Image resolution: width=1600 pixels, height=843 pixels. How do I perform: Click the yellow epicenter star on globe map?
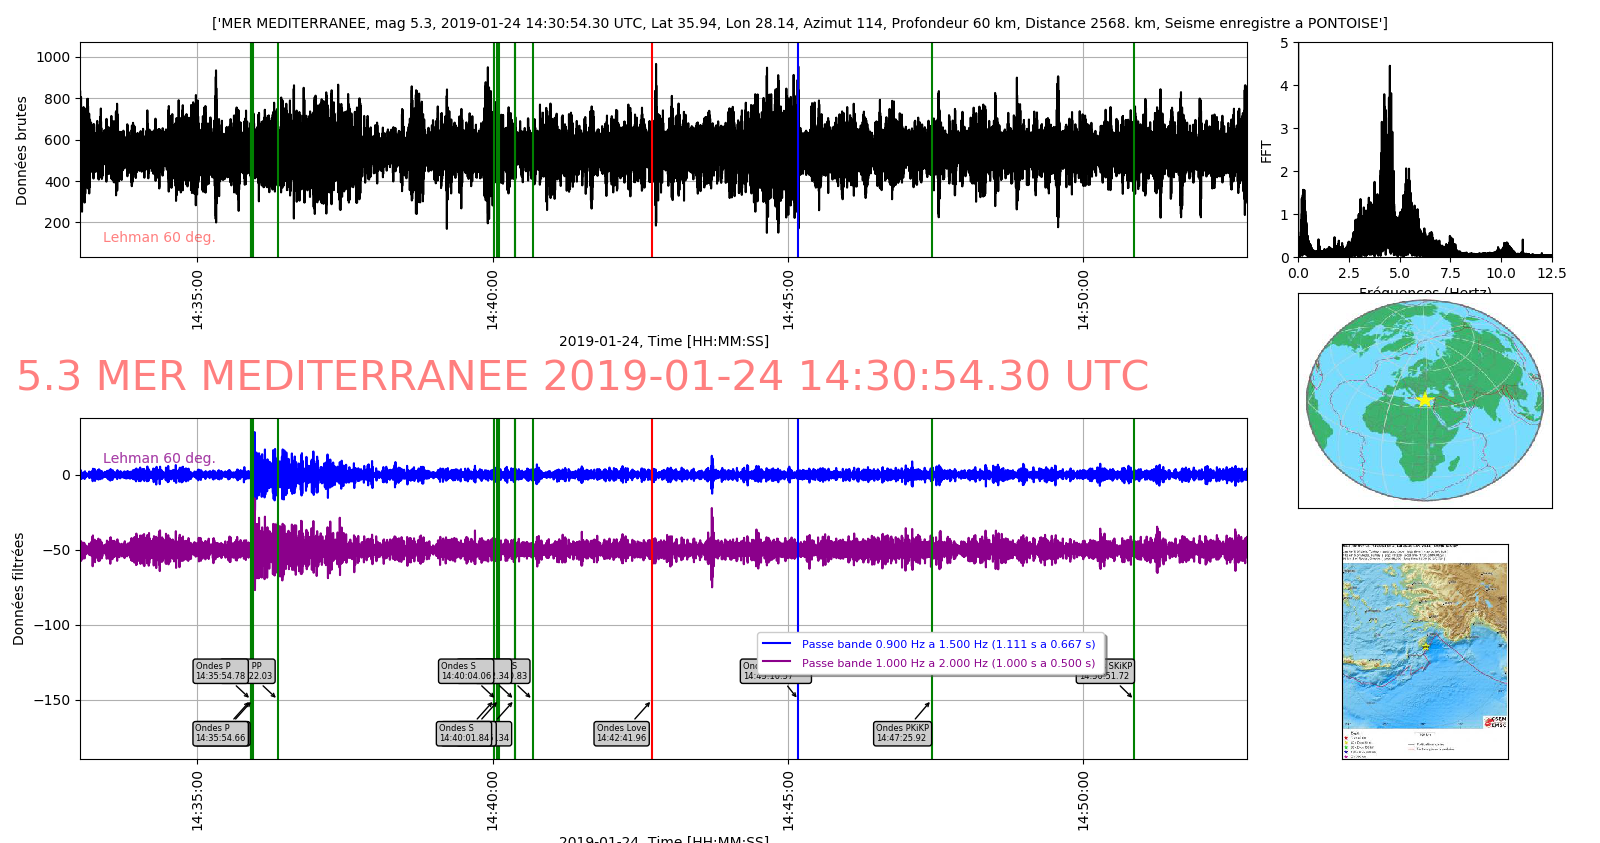pos(1424,400)
